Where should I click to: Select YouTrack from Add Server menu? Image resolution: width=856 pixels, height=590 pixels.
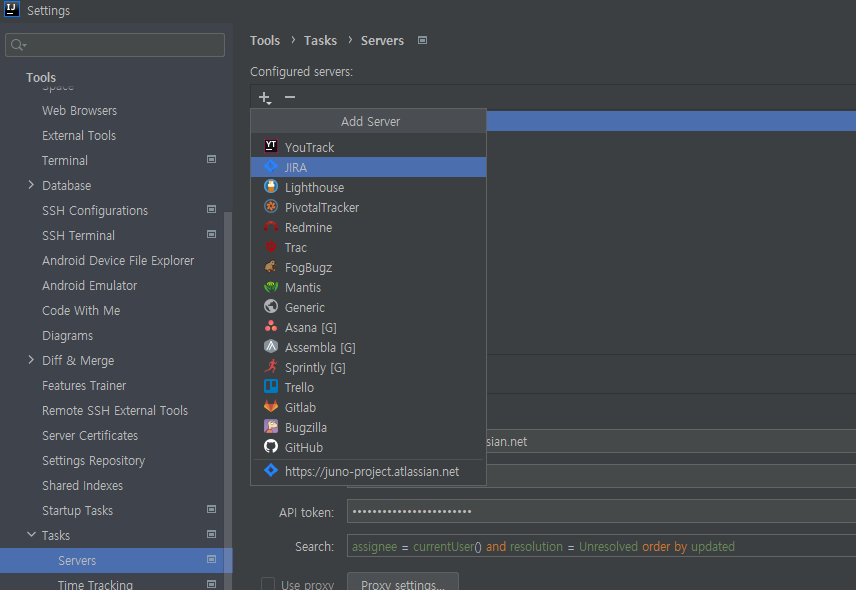tap(368, 147)
